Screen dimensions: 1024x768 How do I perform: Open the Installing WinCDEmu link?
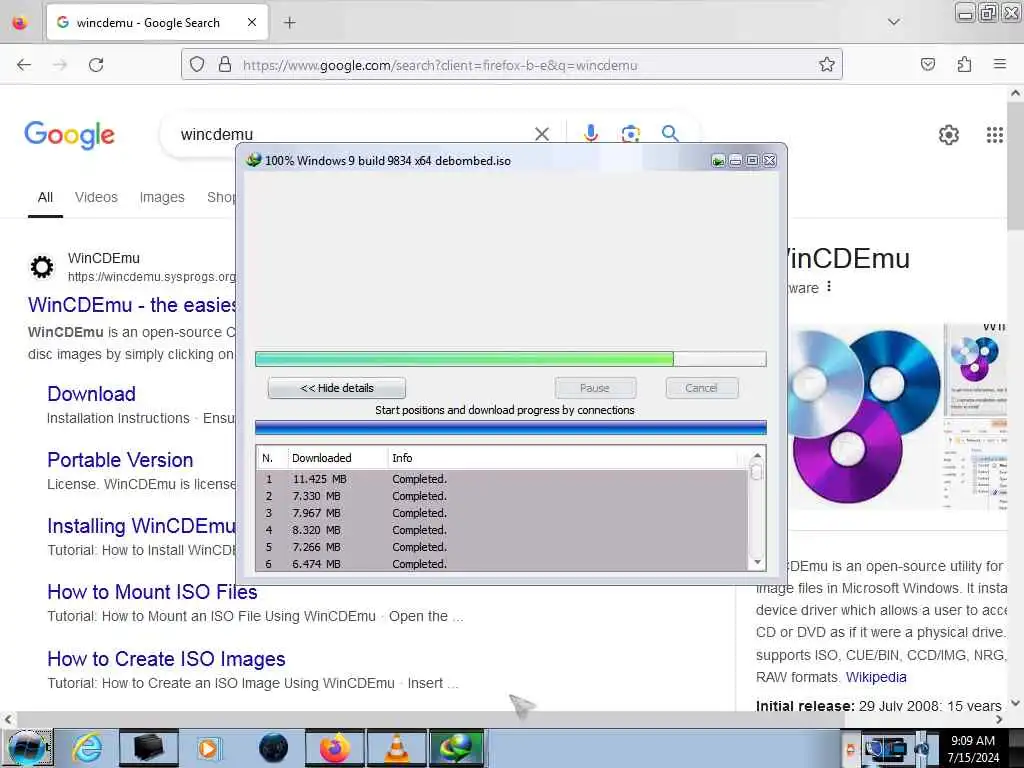click(141, 526)
